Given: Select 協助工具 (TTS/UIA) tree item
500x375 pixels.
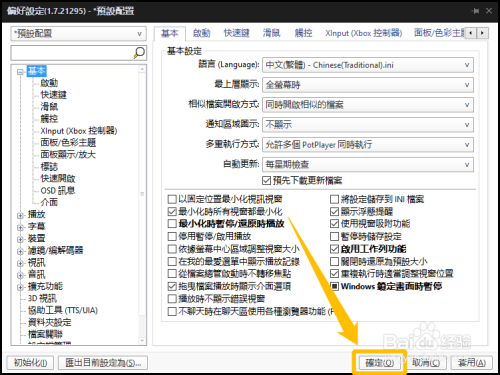Looking at the screenshot, I should click(63, 310).
